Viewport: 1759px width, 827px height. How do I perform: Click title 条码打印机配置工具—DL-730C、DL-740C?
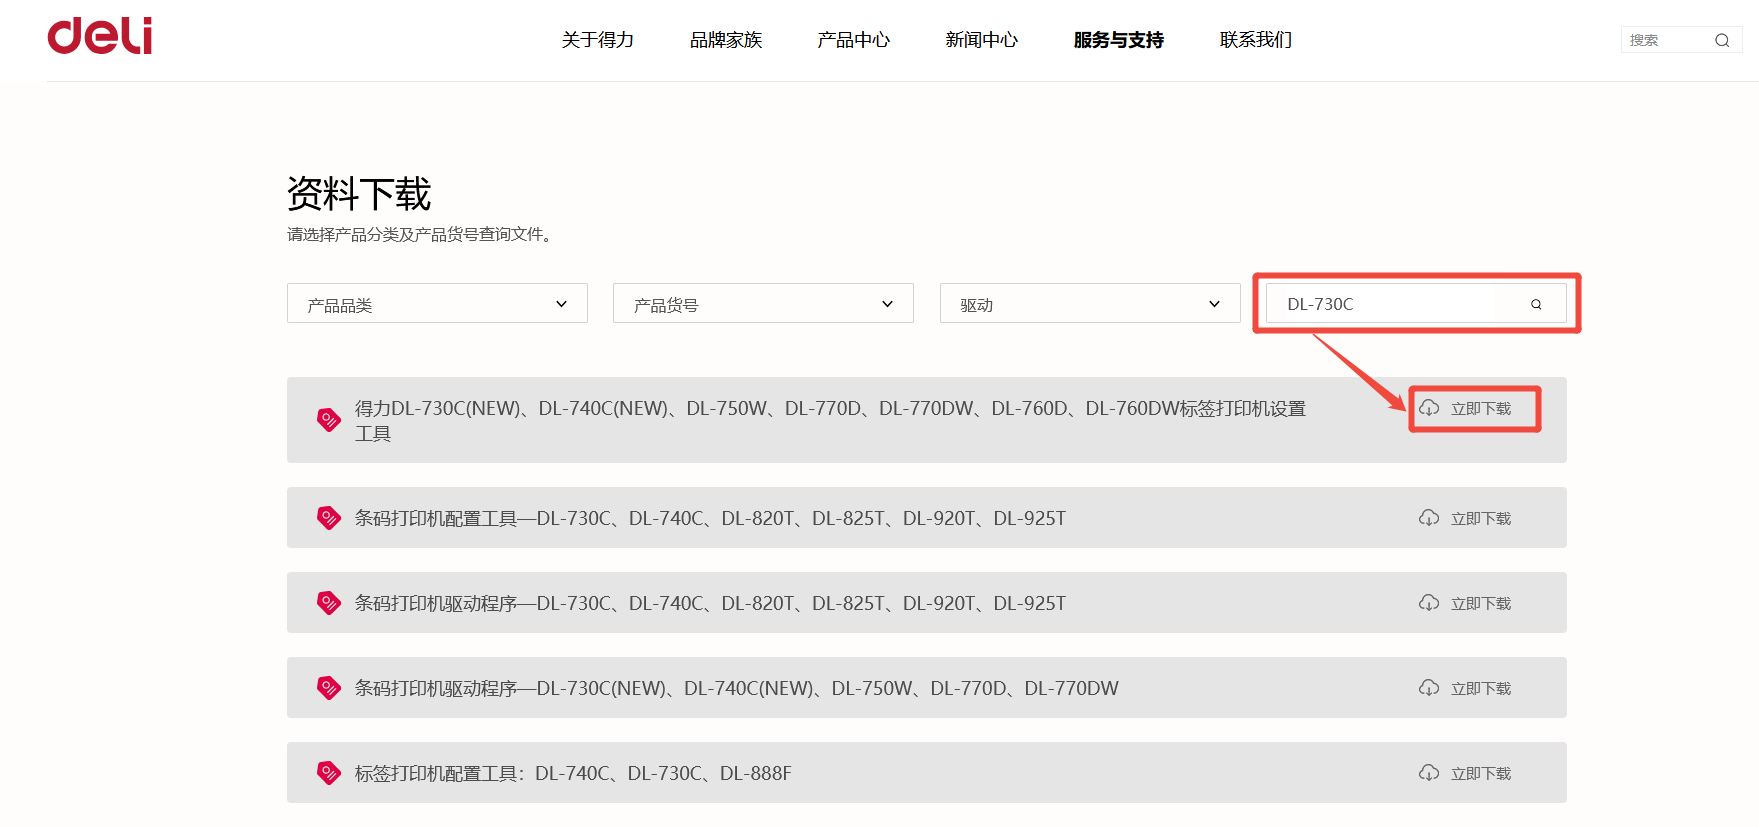tap(710, 518)
